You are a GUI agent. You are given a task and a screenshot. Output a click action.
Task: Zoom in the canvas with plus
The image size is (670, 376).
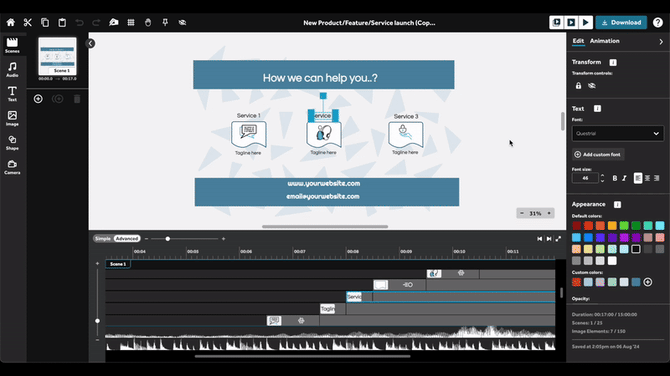pos(549,213)
